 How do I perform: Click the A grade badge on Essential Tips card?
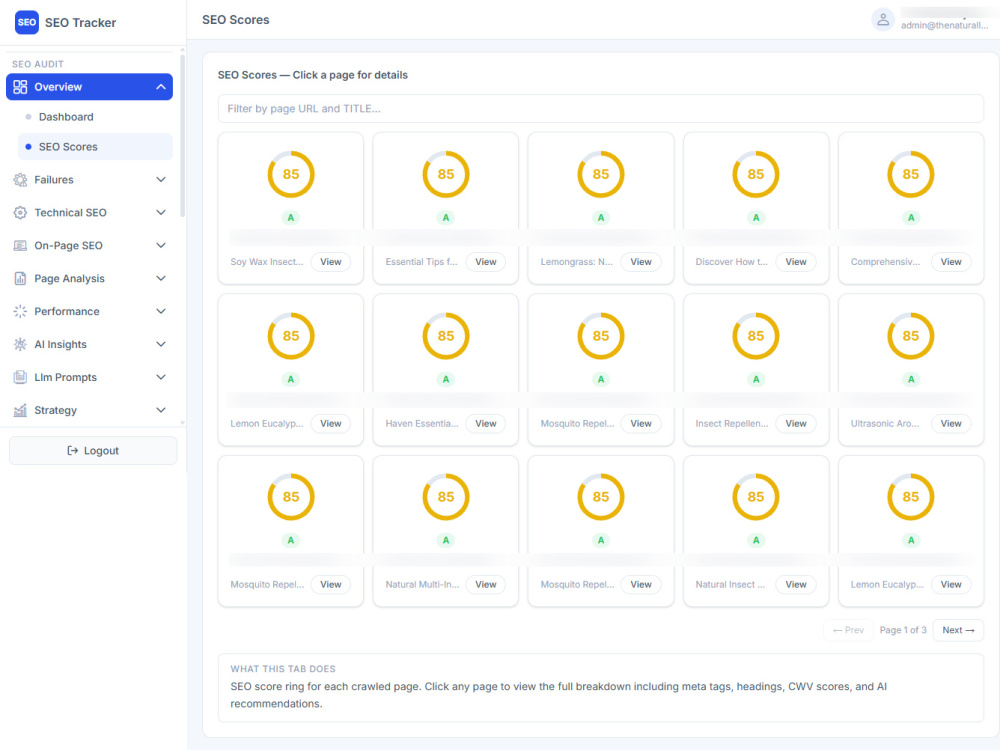tap(446, 217)
